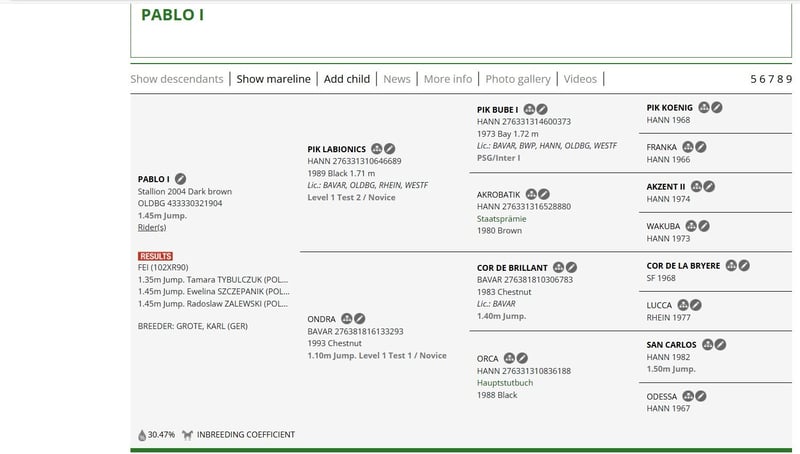Screen dimensions: 800x454
Task: Click the edit pencil beside SAN CARLOS
Action: pos(720,345)
